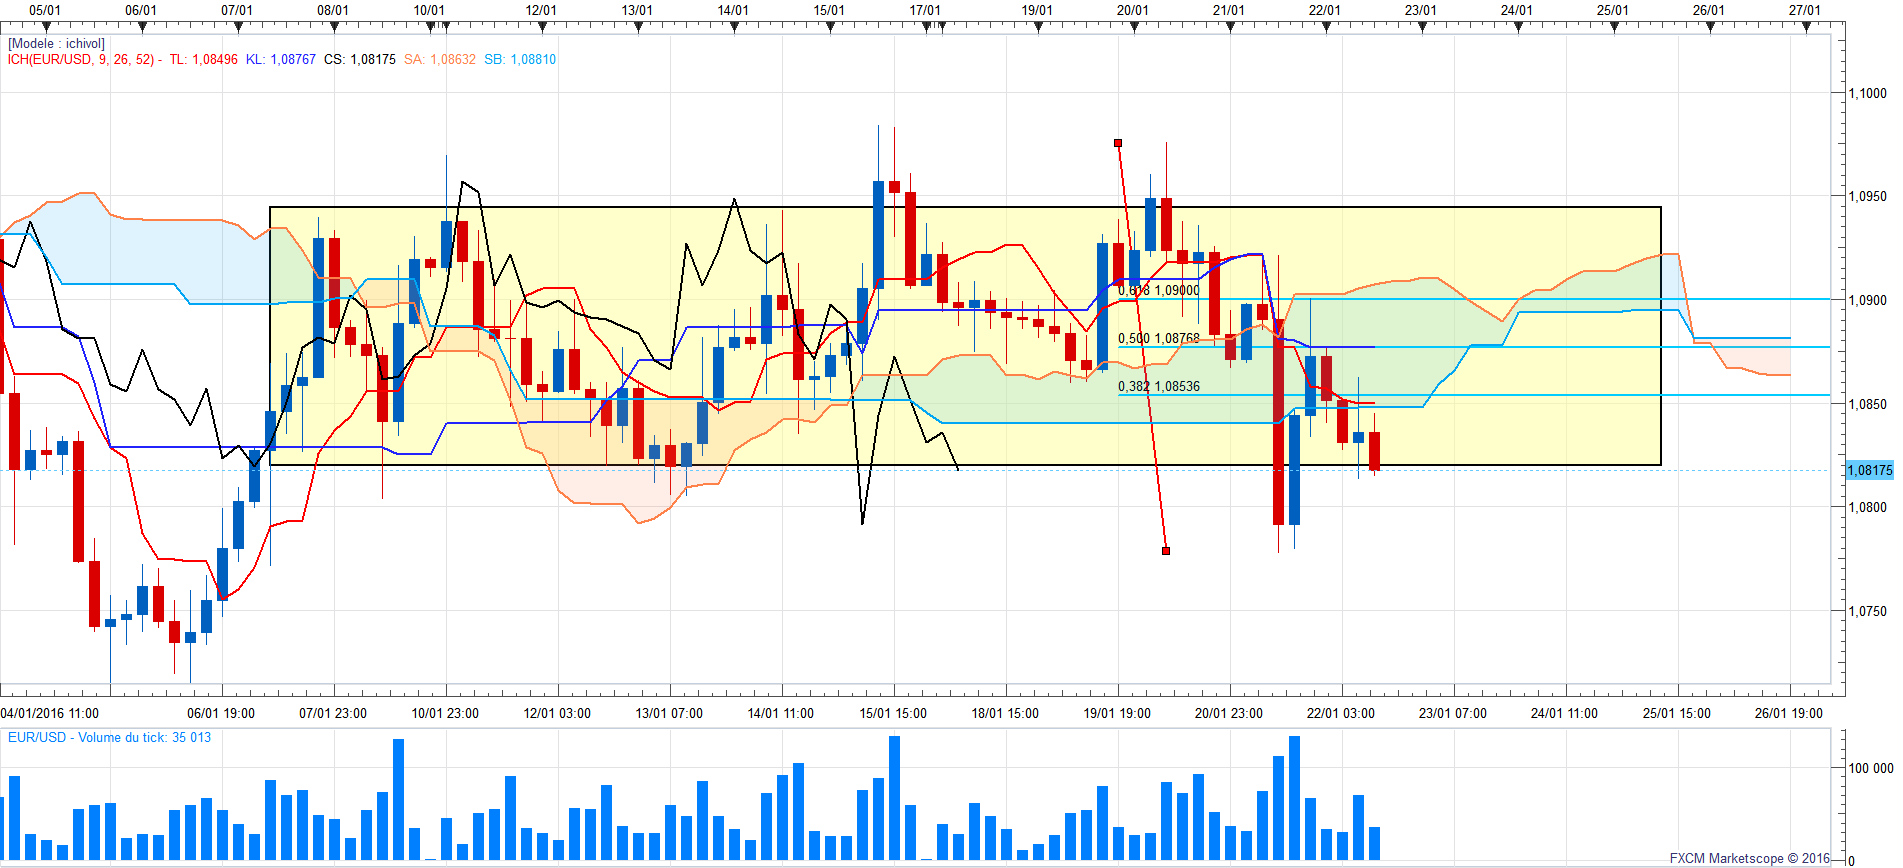The image size is (1903, 868).
Task: Click the '12/01 03:00' time axis label
Action: click(557, 714)
